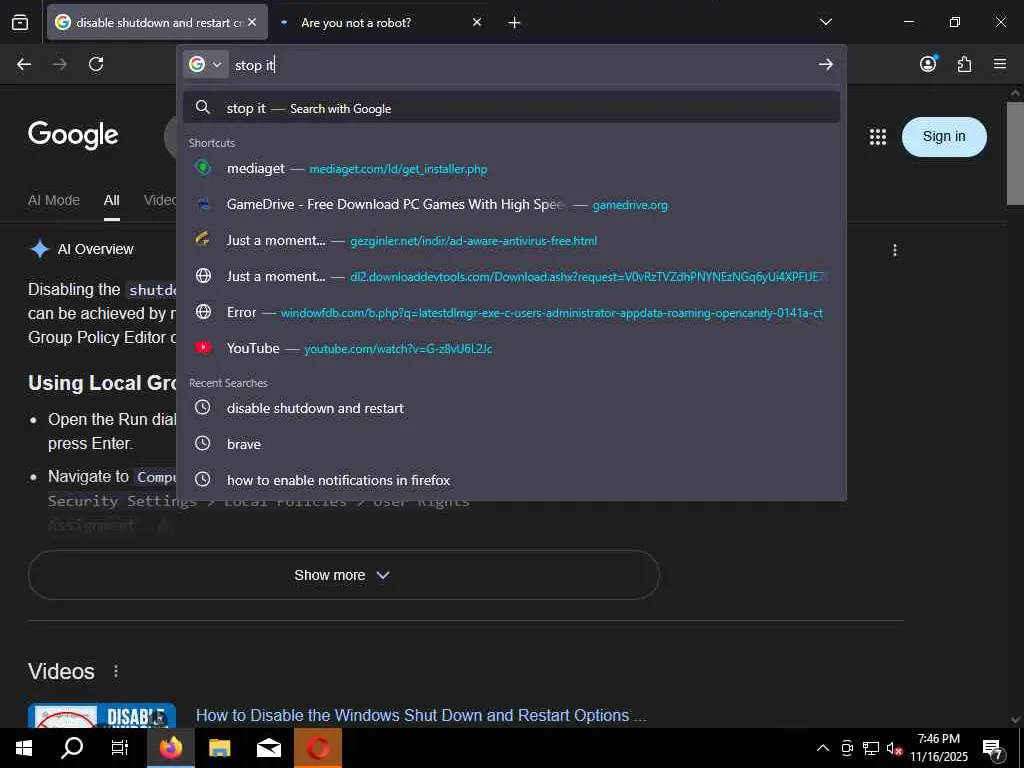Open the YouTube shortcut suggestion
The image size is (1024, 768).
(x=511, y=348)
